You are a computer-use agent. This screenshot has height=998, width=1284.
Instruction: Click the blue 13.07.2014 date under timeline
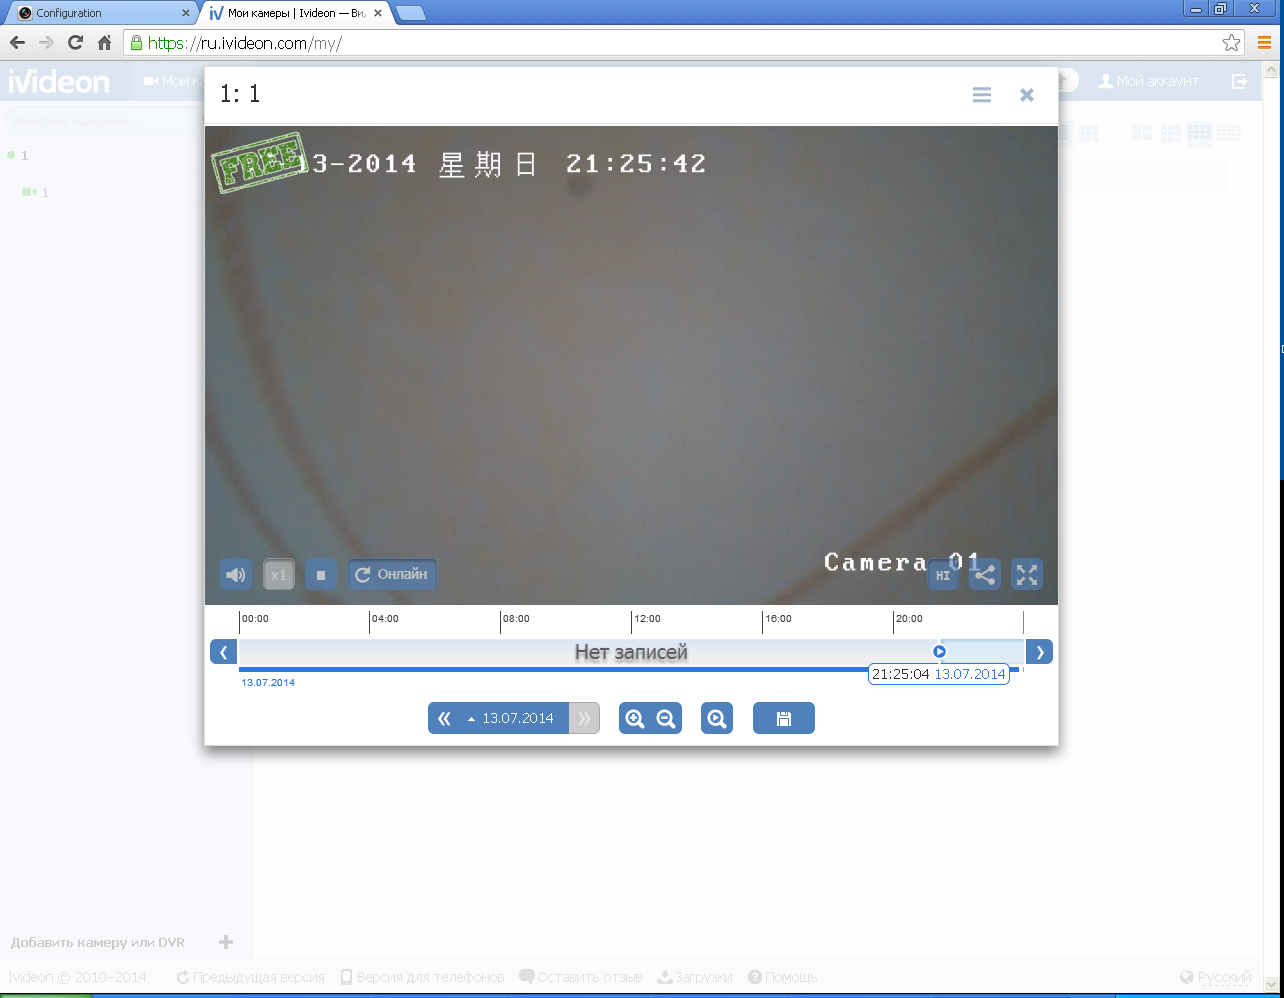268,683
